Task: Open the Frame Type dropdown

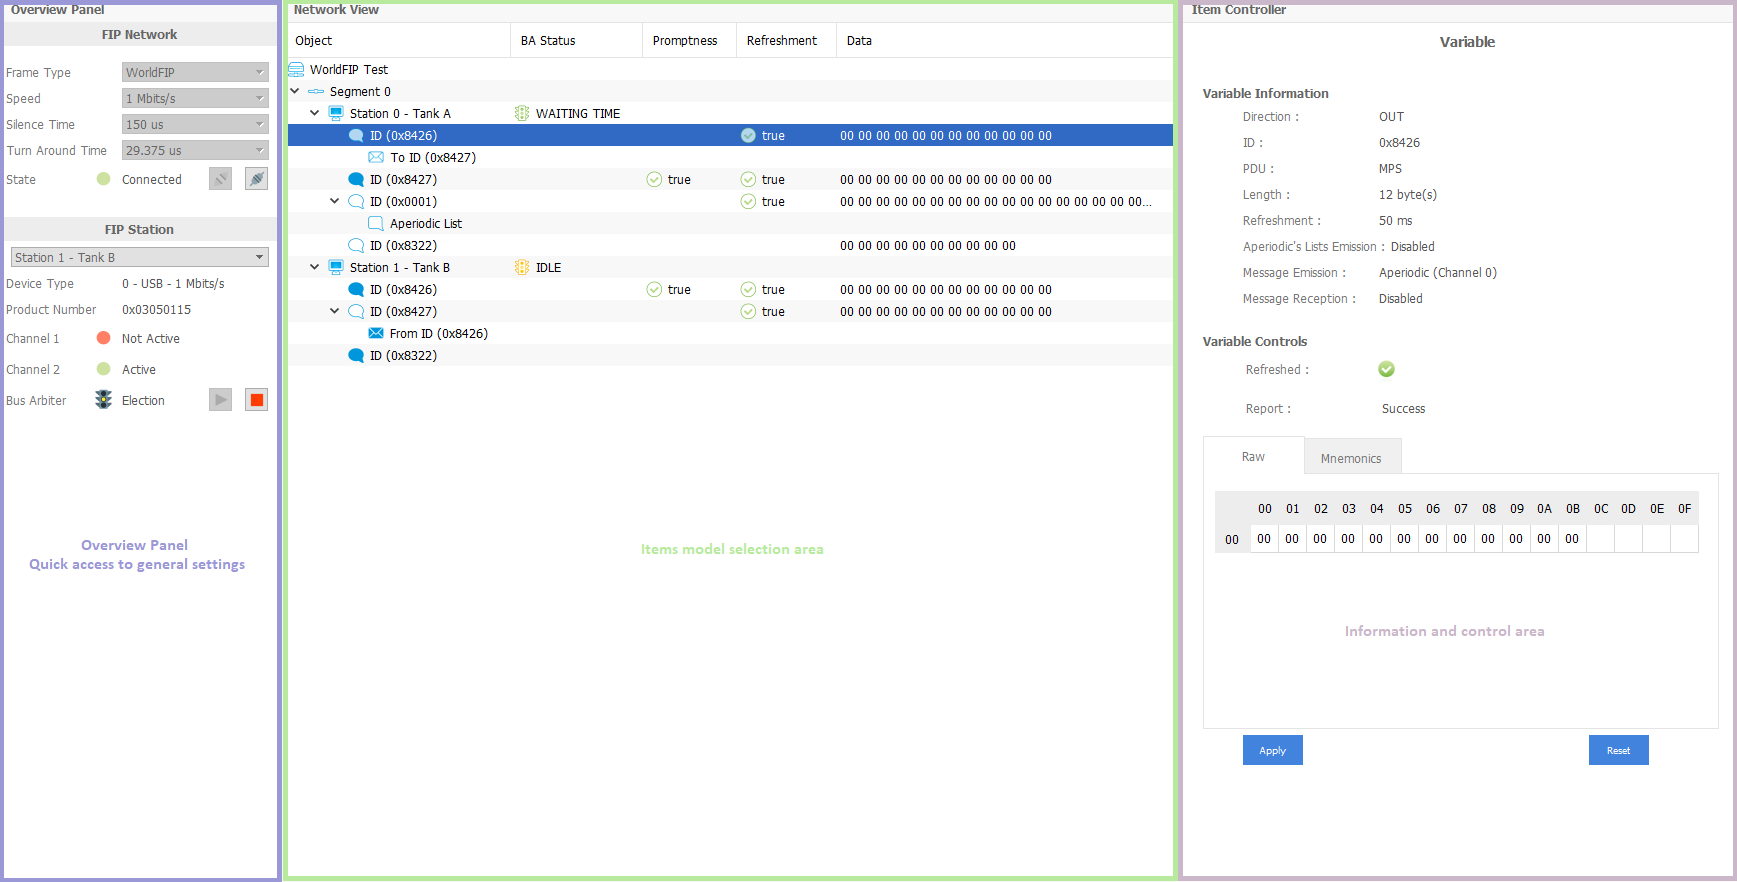Action: click(195, 72)
